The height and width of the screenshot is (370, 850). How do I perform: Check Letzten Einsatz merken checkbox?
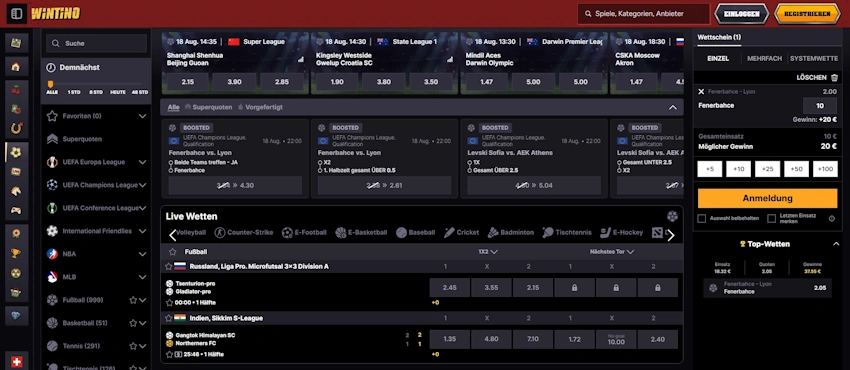coord(771,218)
